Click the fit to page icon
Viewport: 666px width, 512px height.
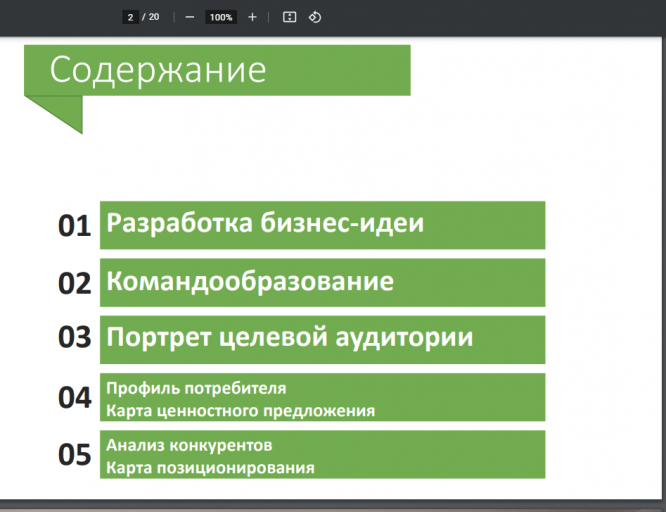[289, 17]
